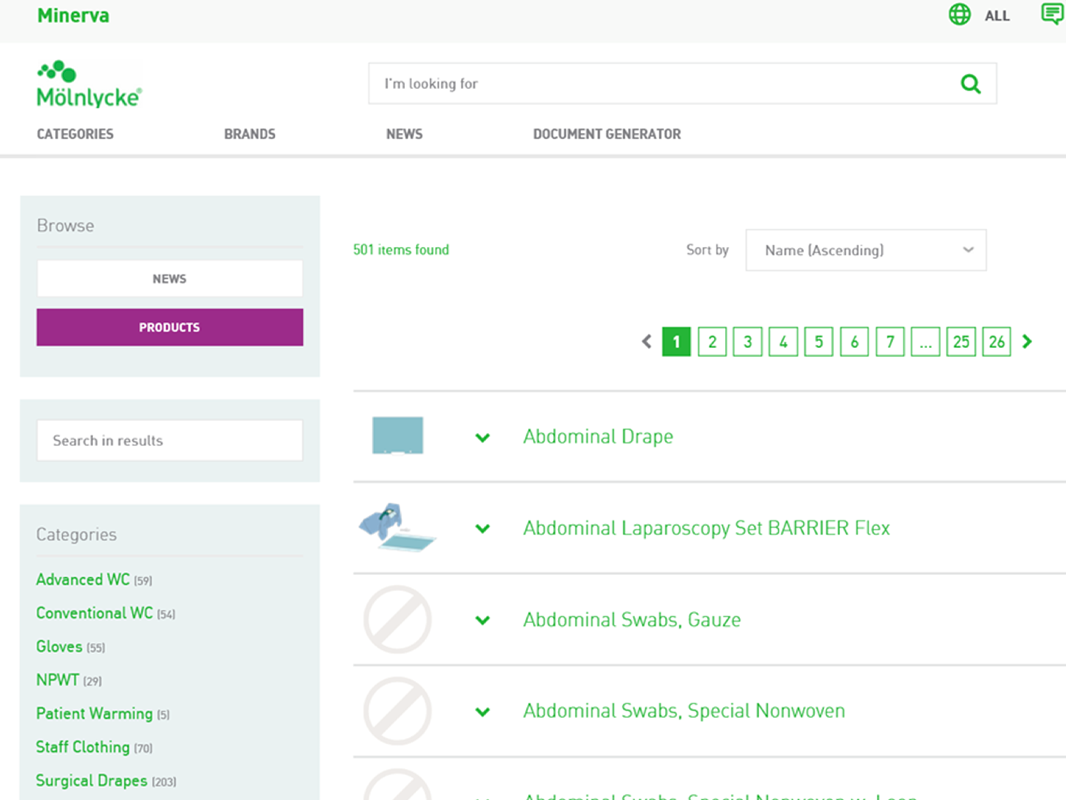1066x800 pixels.
Task: Open the Abdominal Drape product link
Action: [598, 436]
